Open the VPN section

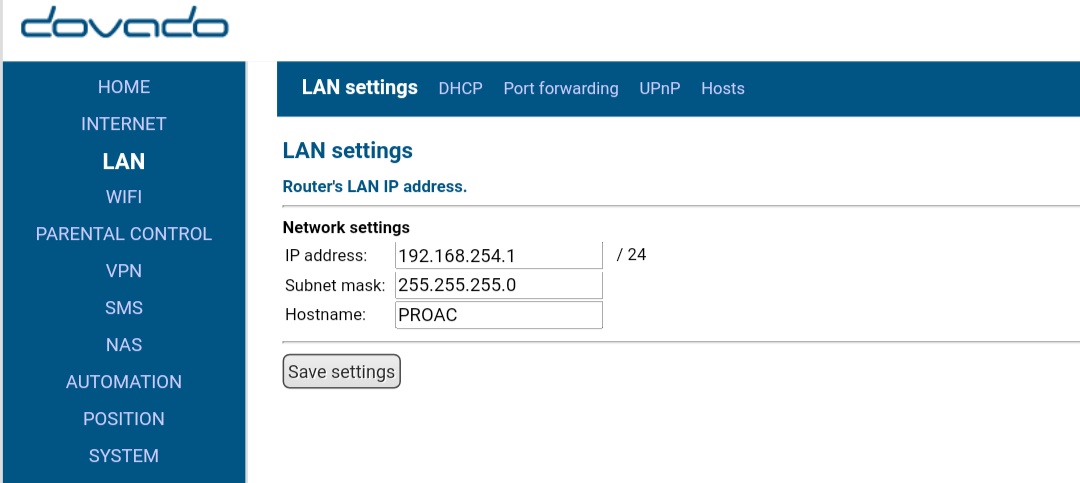point(124,271)
